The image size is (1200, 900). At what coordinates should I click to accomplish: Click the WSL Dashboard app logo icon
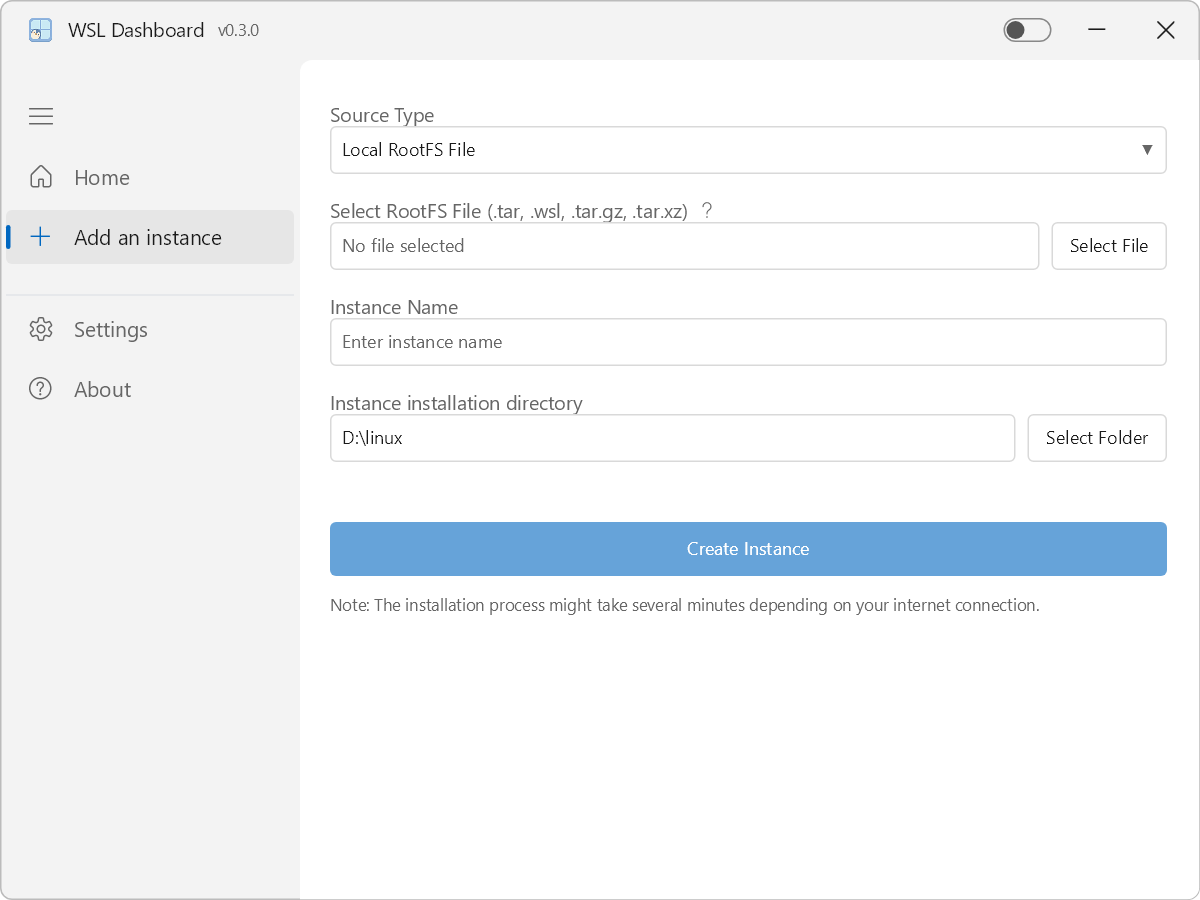[40, 30]
